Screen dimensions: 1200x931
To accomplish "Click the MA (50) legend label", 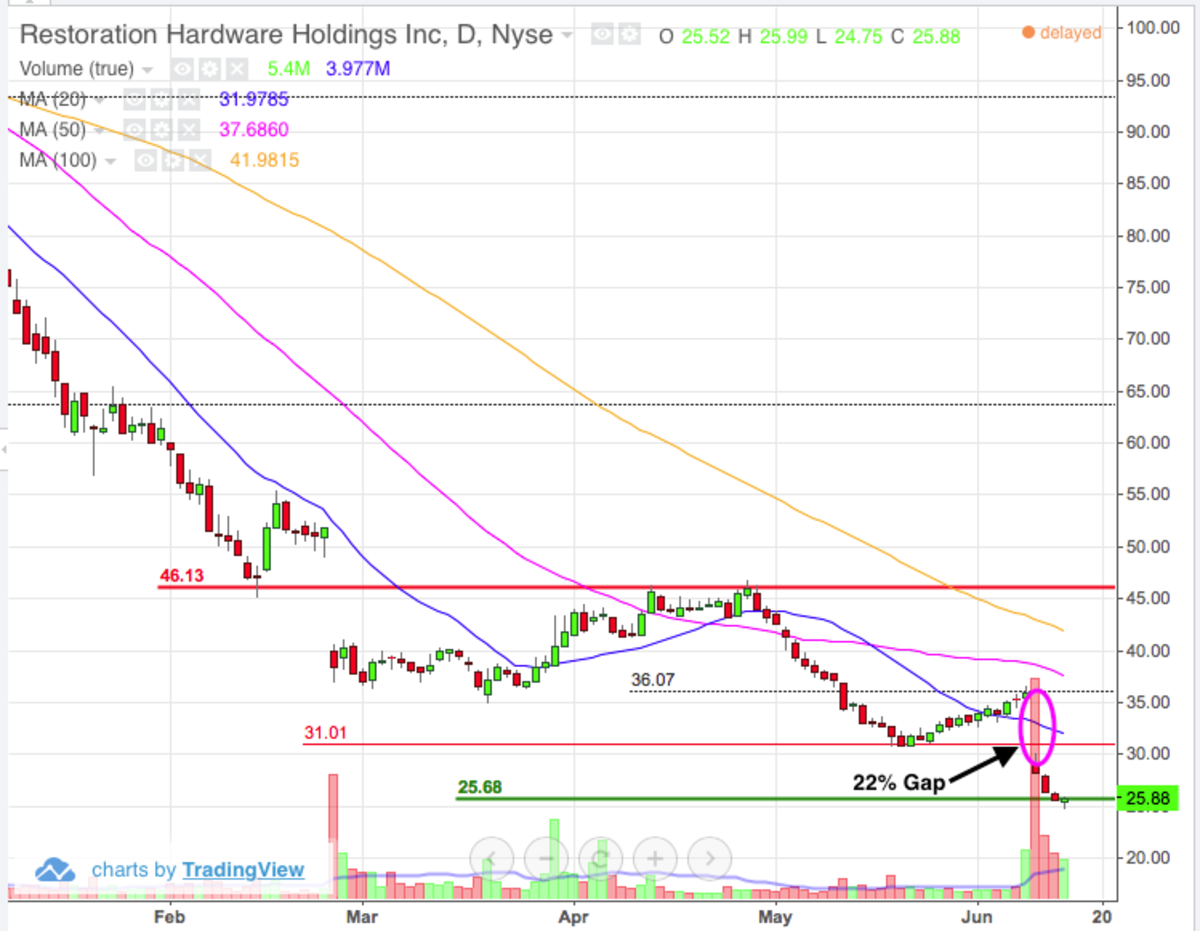I will (53, 130).
